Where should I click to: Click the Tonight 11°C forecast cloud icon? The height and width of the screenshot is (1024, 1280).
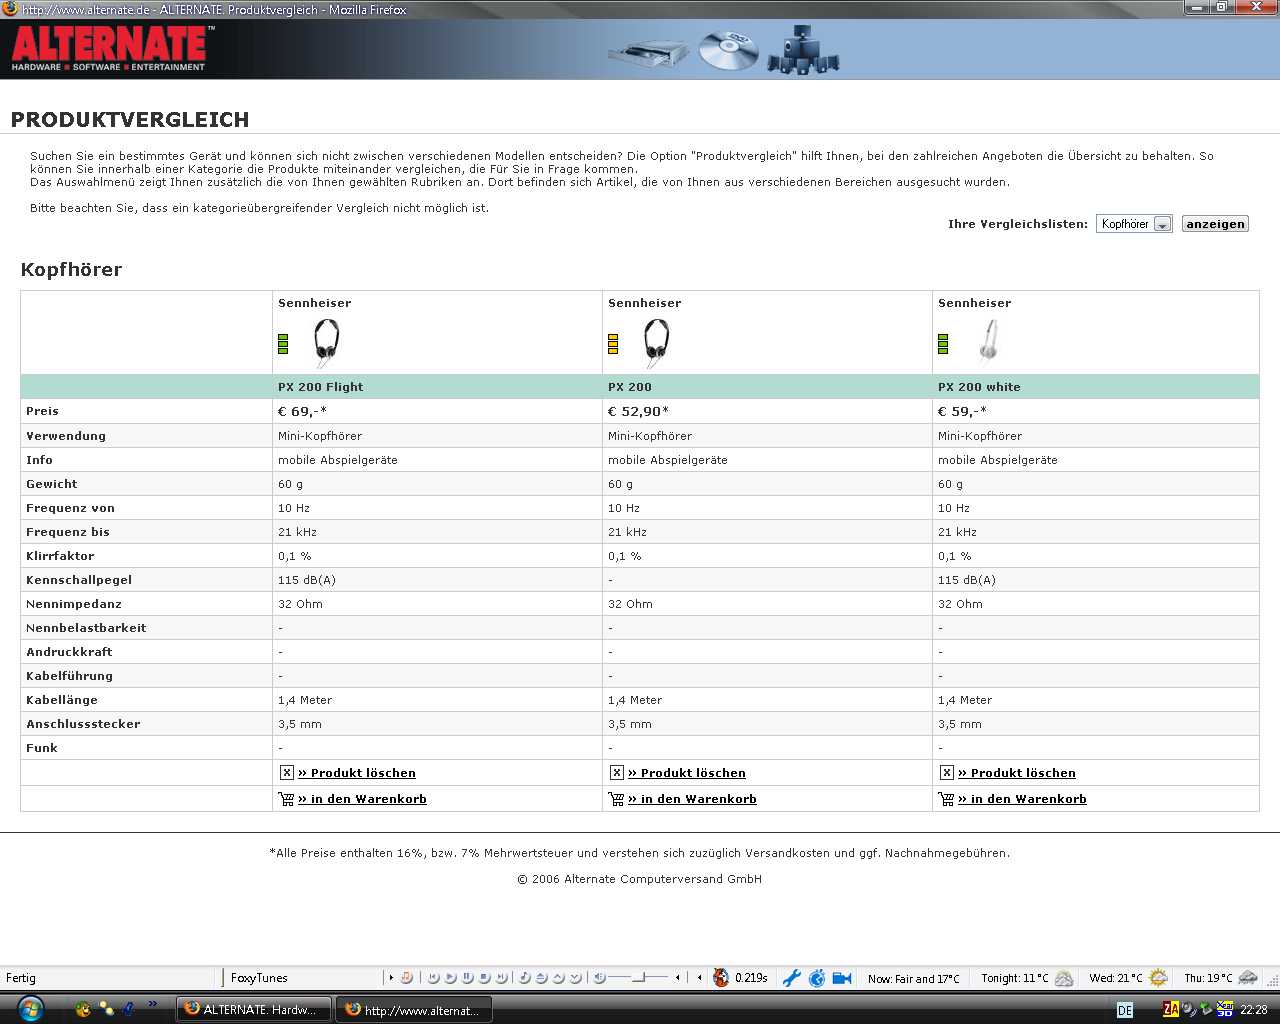click(1064, 978)
